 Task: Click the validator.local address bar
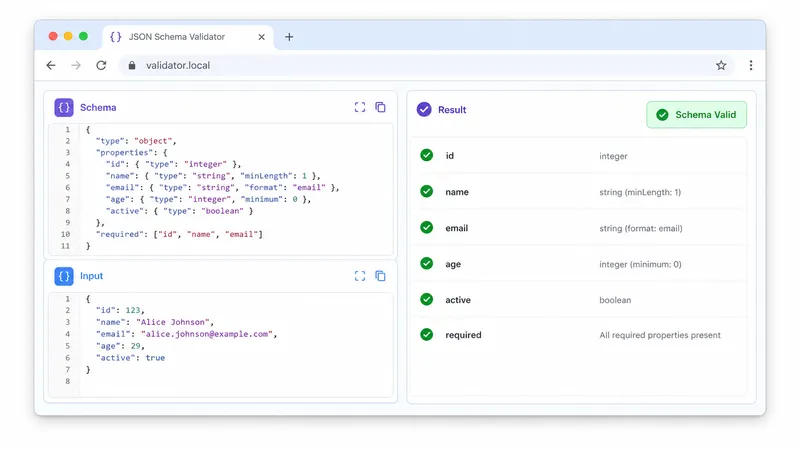coord(426,65)
